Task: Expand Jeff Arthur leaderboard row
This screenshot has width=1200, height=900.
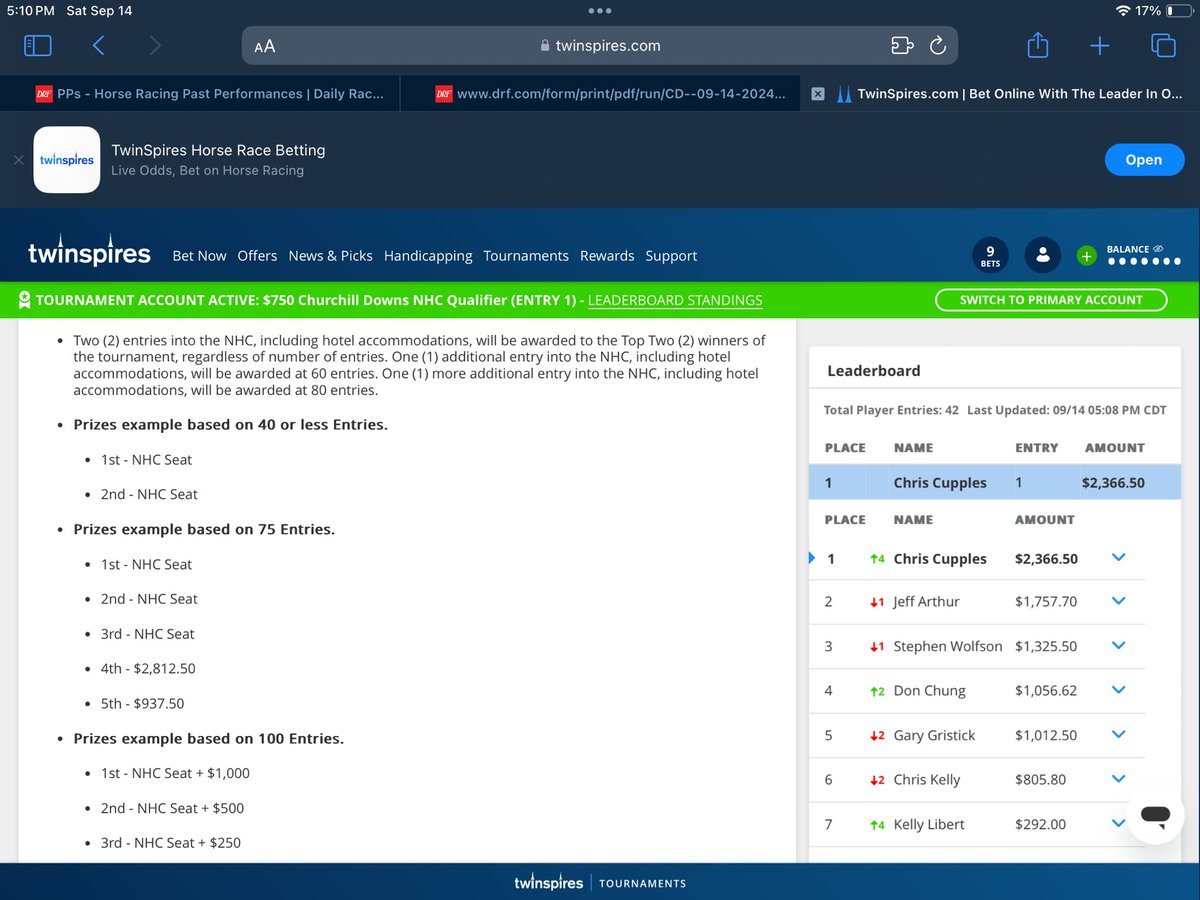Action: click(x=1119, y=601)
